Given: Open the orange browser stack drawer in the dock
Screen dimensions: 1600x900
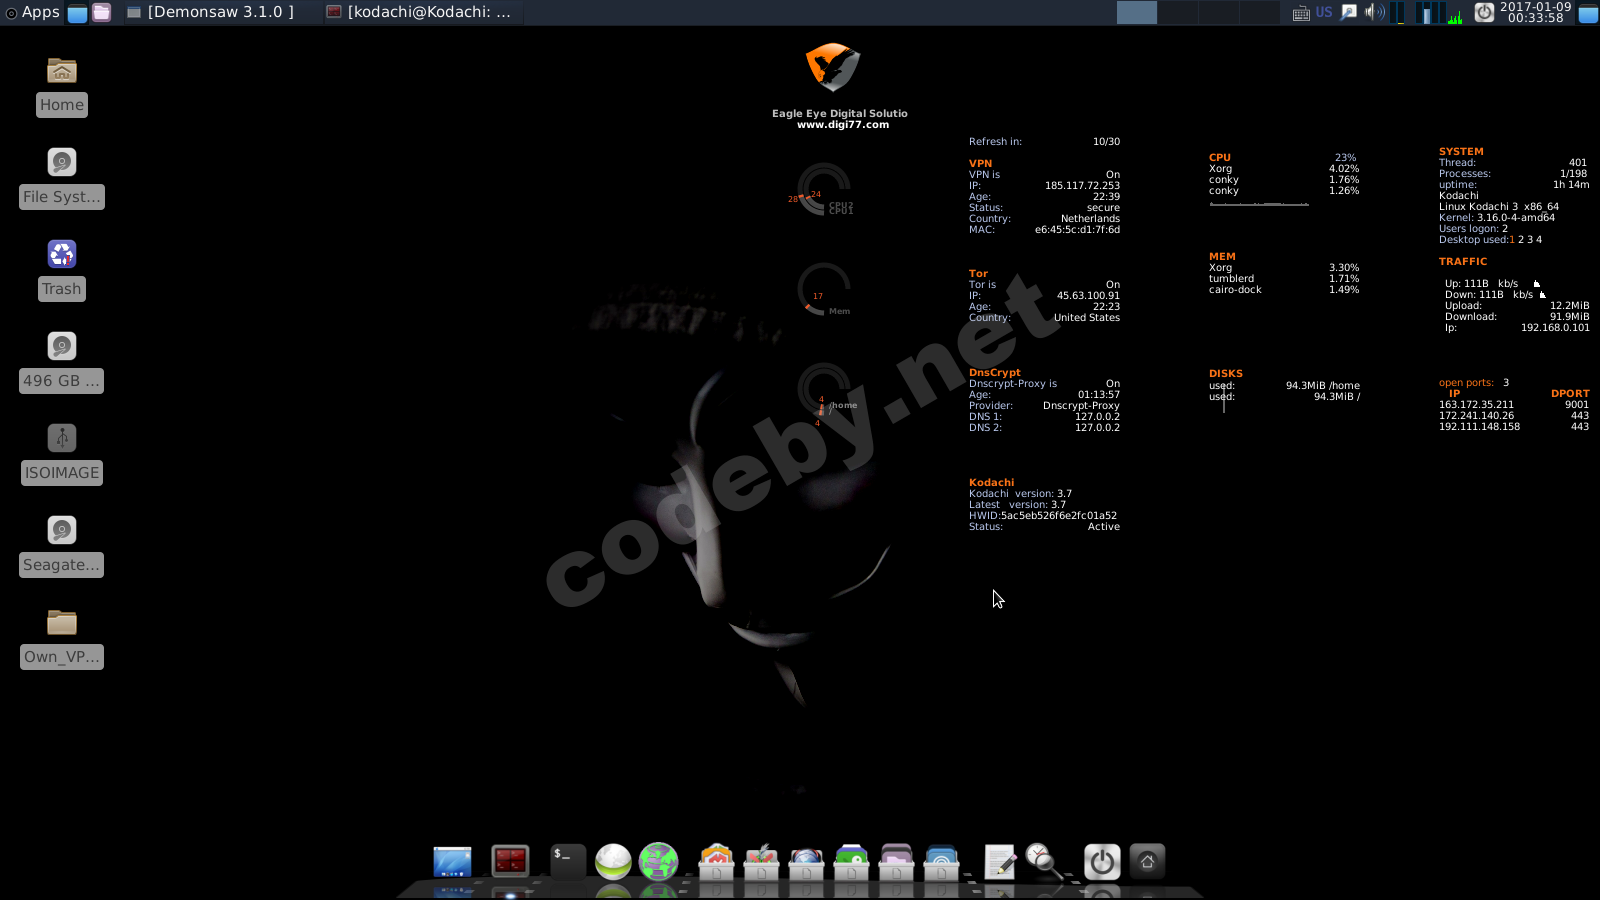Looking at the screenshot, I should [x=715, y=862].
